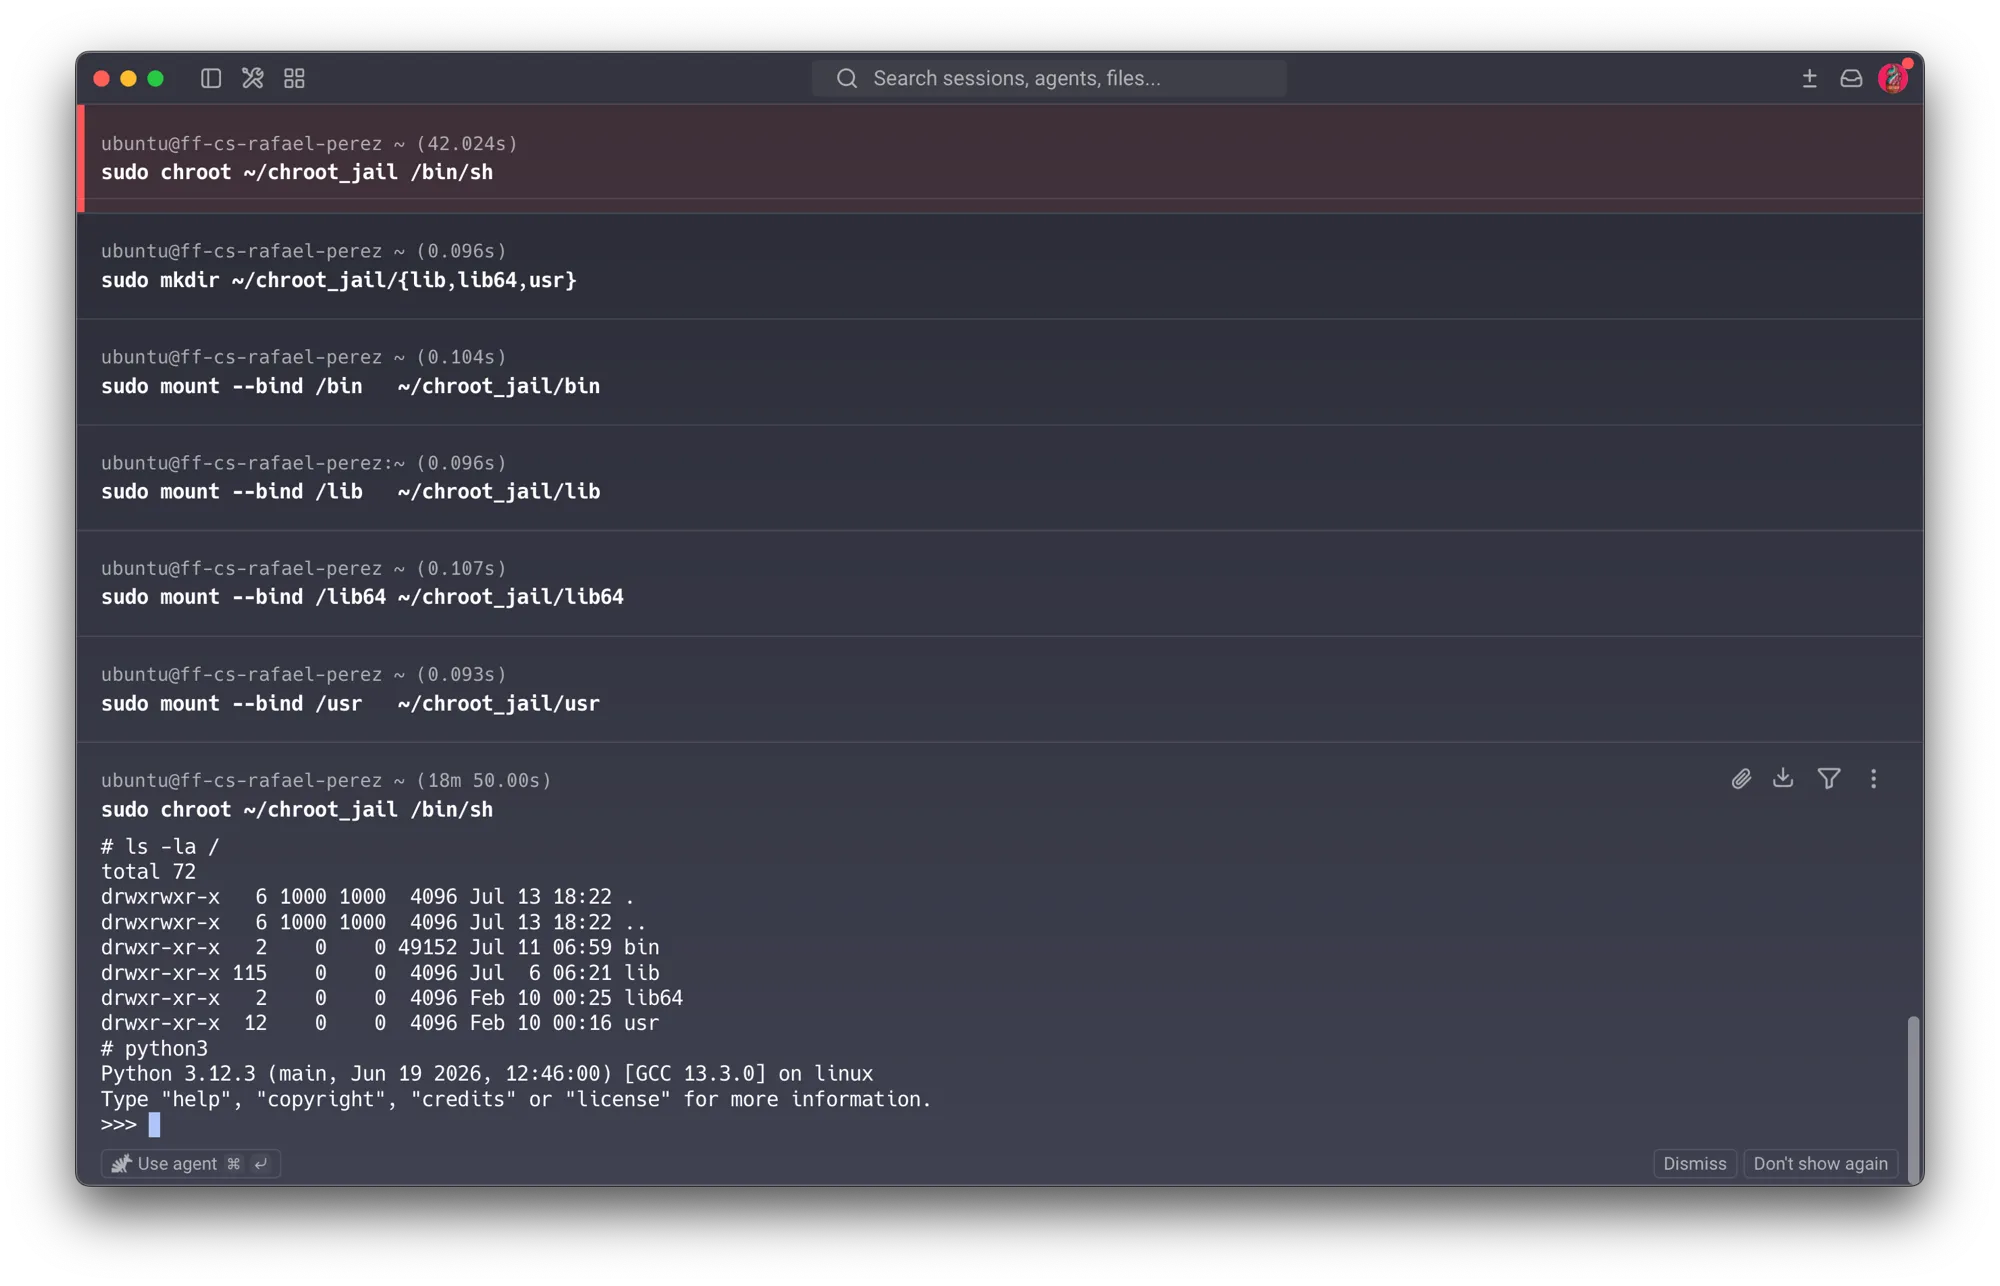2000x1286 pixels.
Task: Open the user profile avatar
Action: point(1893,78)
